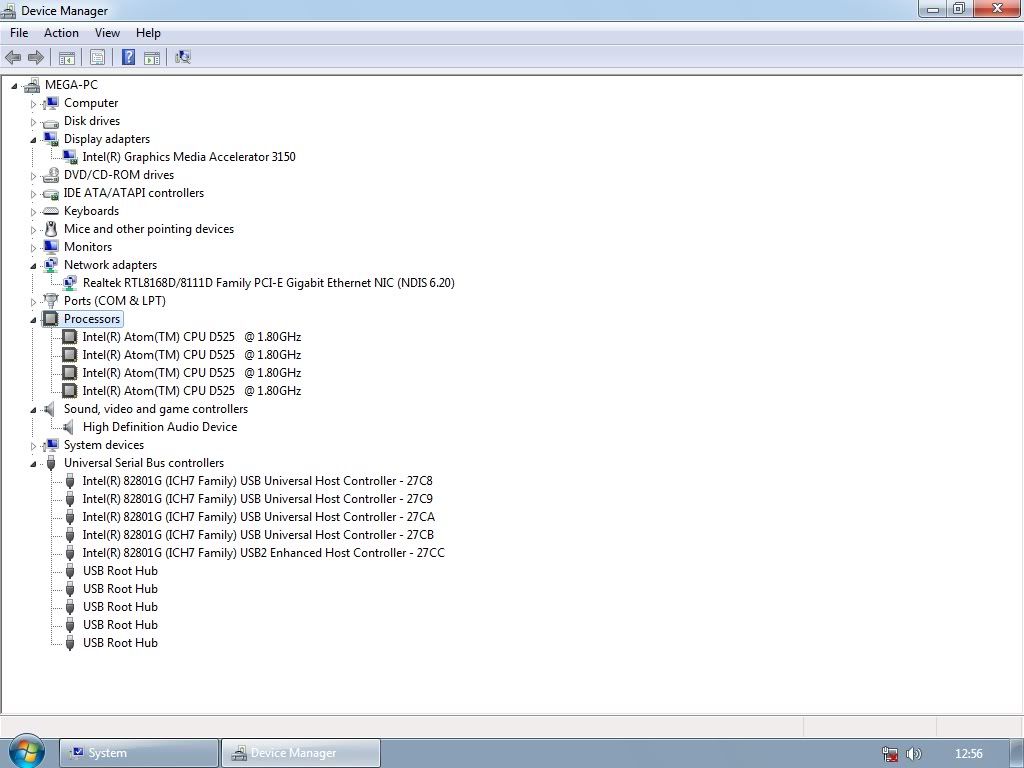This screenshot has height=768, width=1024.
Task: Expand the Disk drives category
Action: point(33,121)
